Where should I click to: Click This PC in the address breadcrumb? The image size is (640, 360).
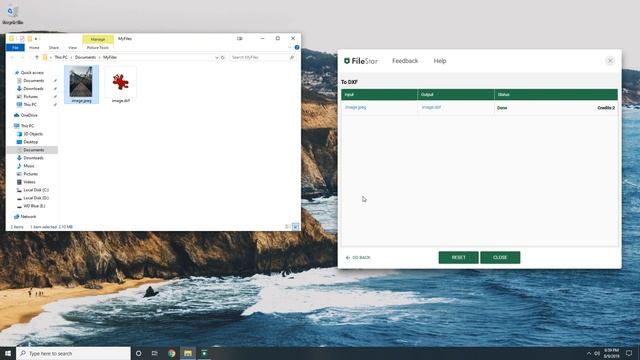pos(61,58)
